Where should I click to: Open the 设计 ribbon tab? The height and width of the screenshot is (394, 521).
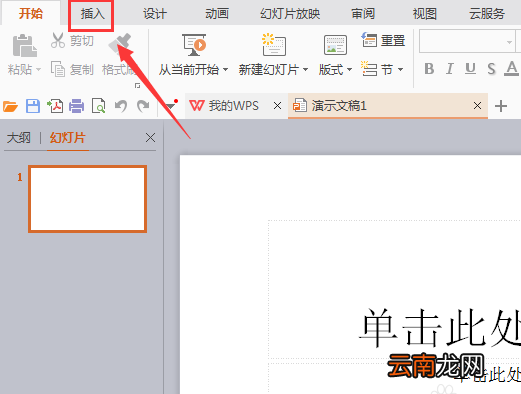click(x=155, y=14)
